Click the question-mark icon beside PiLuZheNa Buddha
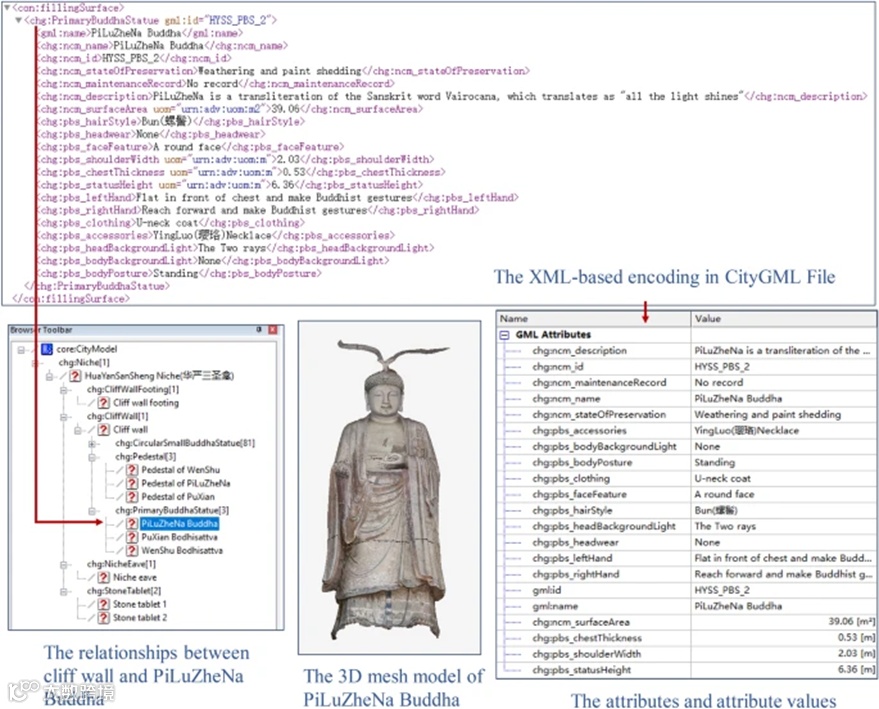Screen dimensions: 879x709 [132, 523]
